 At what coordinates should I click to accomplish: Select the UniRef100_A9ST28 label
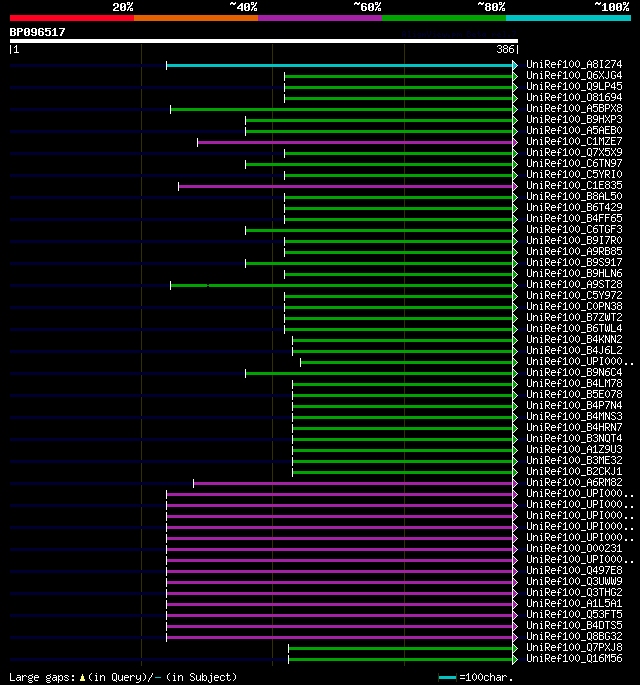point(574,284)
